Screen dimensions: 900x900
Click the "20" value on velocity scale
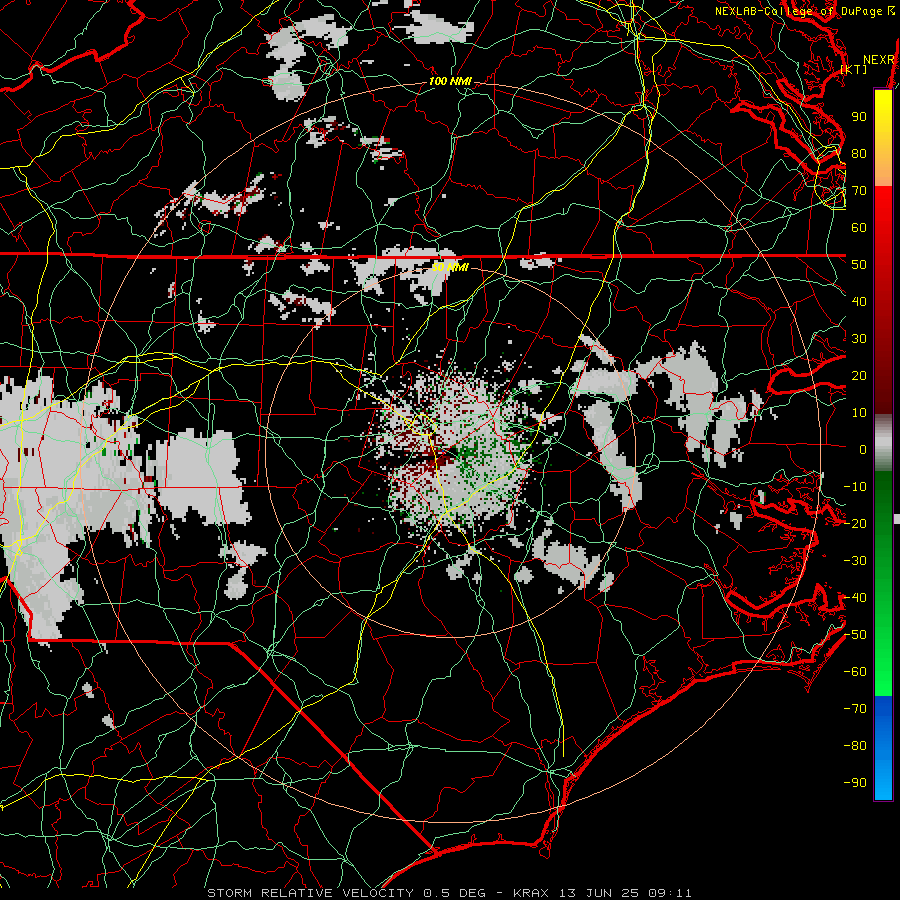pyautogui.click(x=859, y=376)
